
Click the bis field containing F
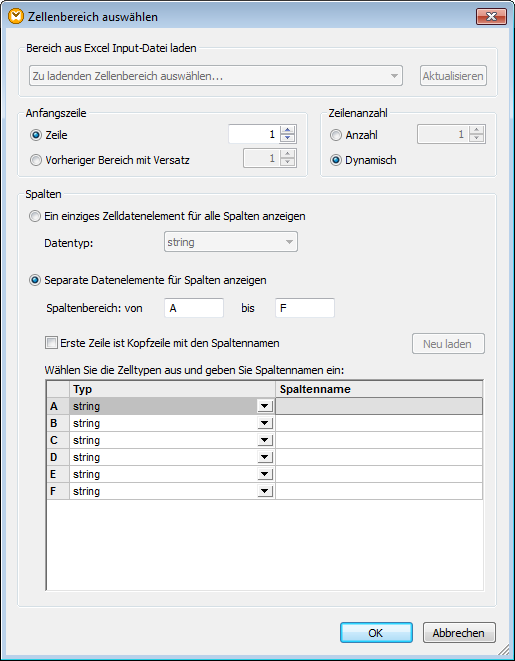pos(305,308)
